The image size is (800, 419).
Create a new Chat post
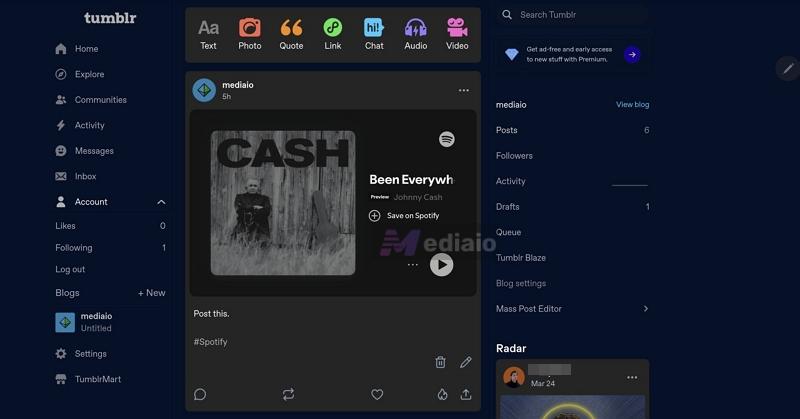pos(374,34)
